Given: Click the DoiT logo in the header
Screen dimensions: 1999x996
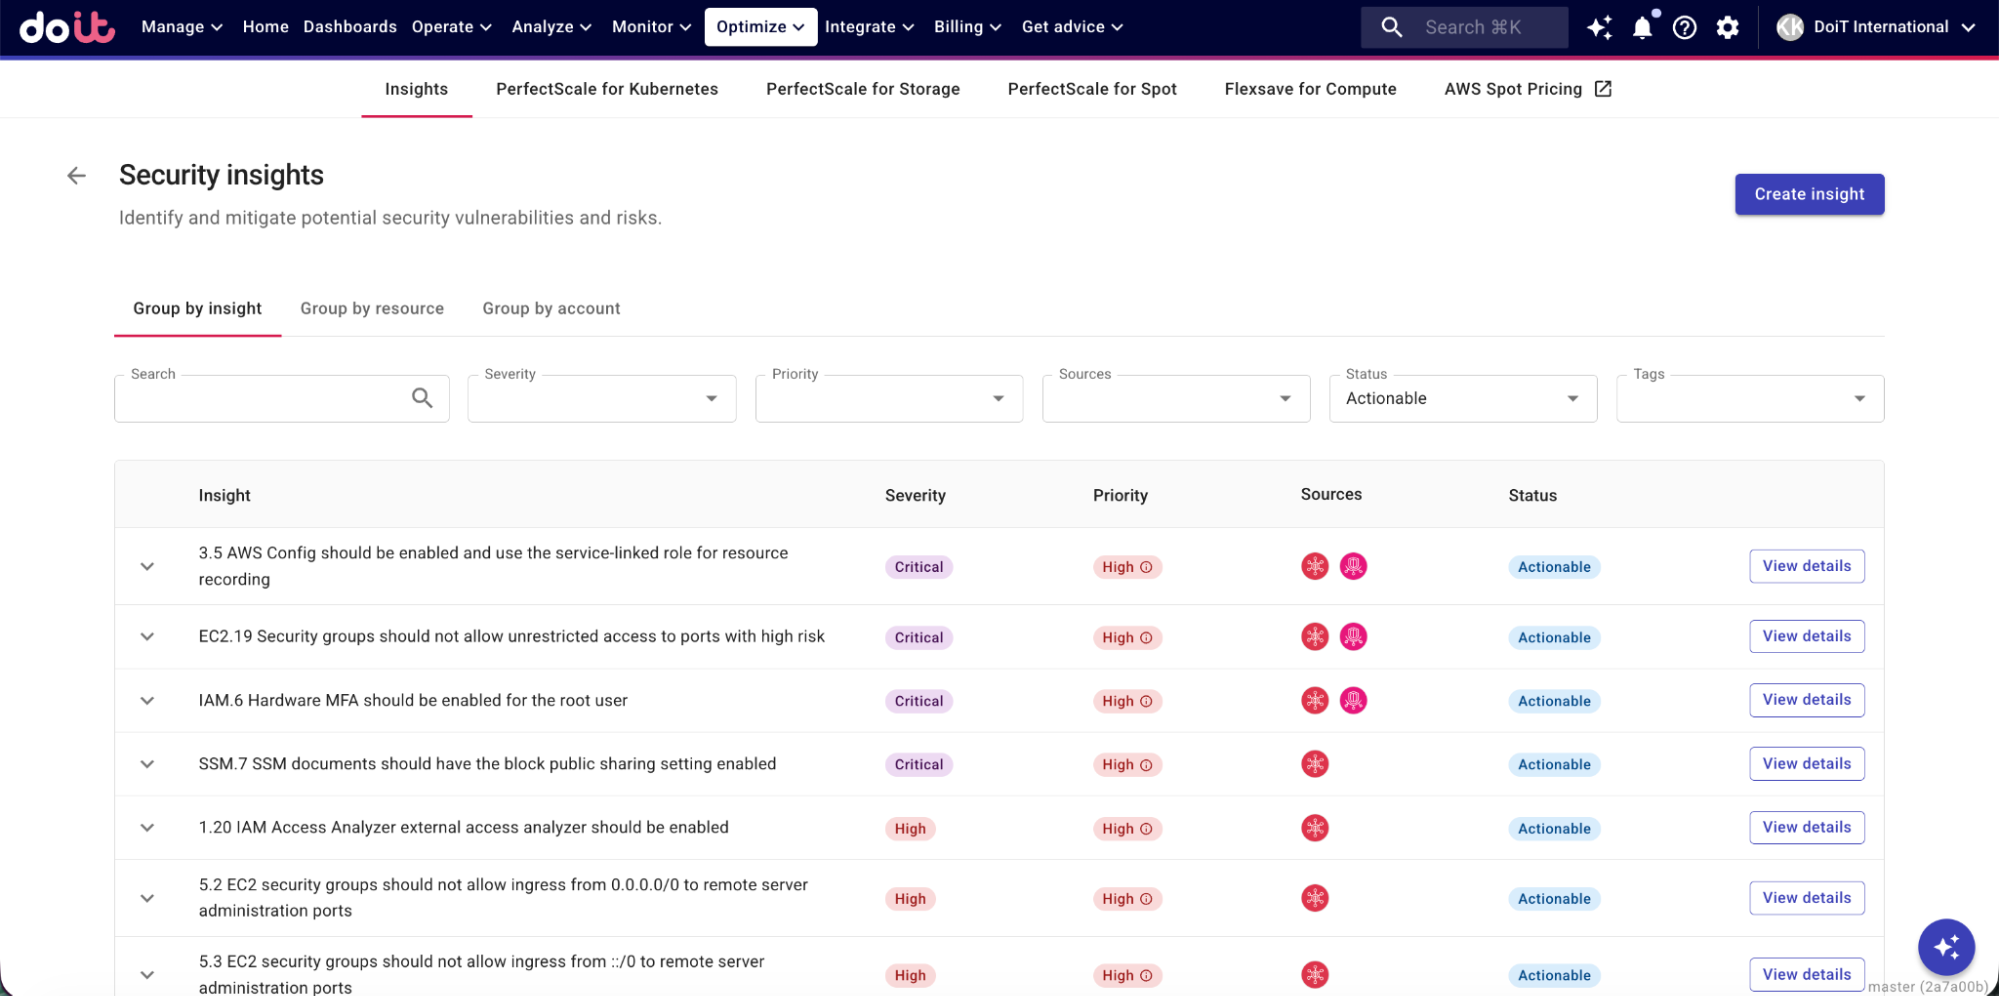Looking at the screenshot, I should click(x=67, y=27).
